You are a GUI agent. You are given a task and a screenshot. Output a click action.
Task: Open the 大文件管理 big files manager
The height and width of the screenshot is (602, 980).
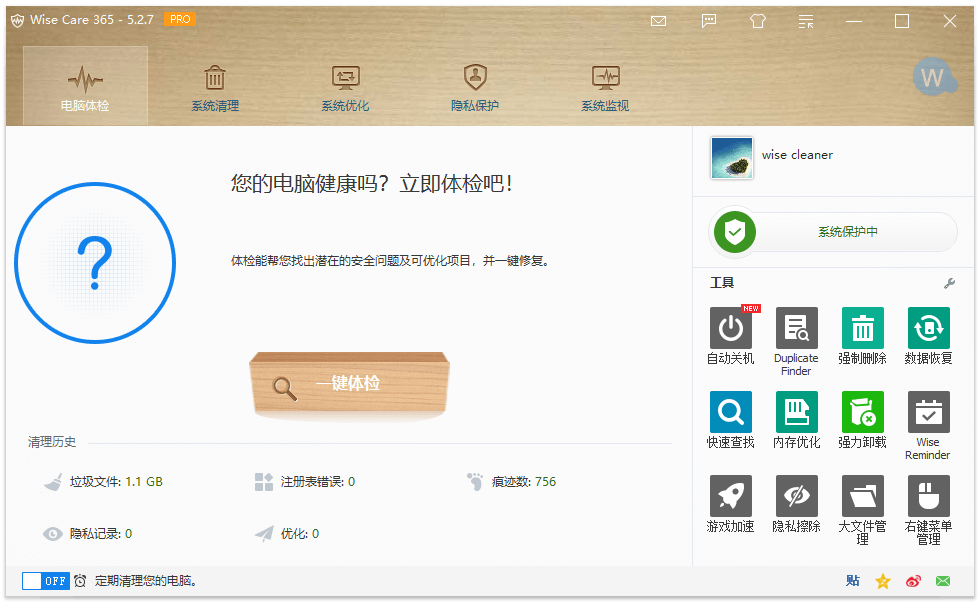pos(862,496)
